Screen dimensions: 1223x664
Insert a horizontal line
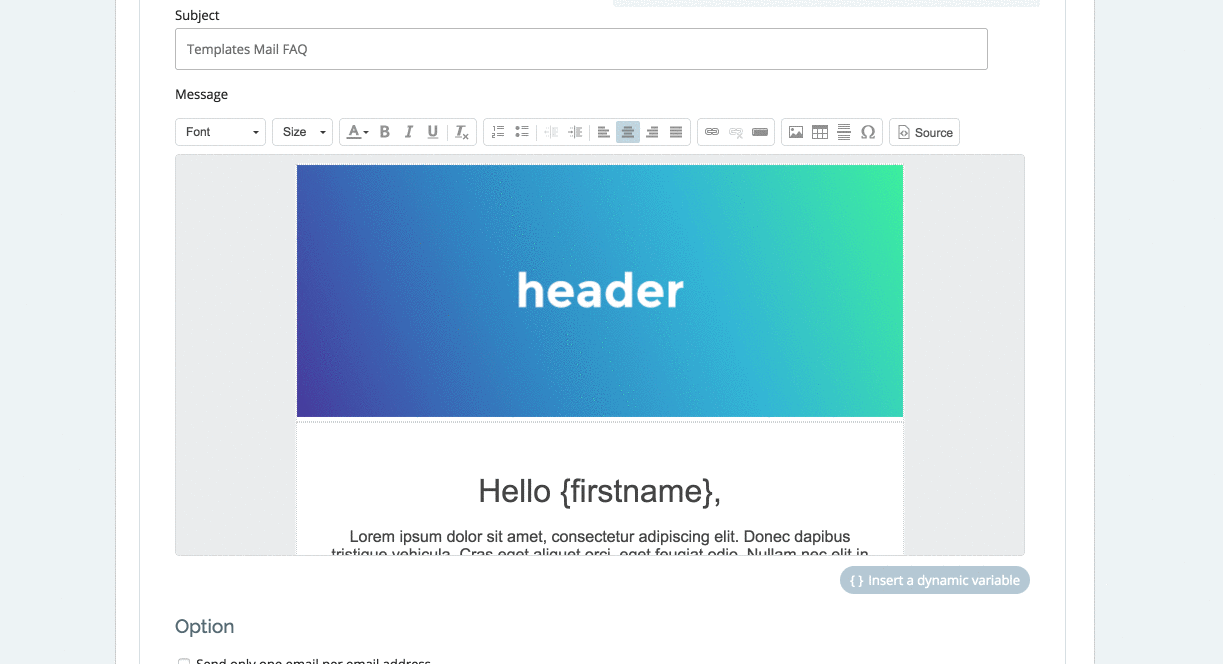844,132
